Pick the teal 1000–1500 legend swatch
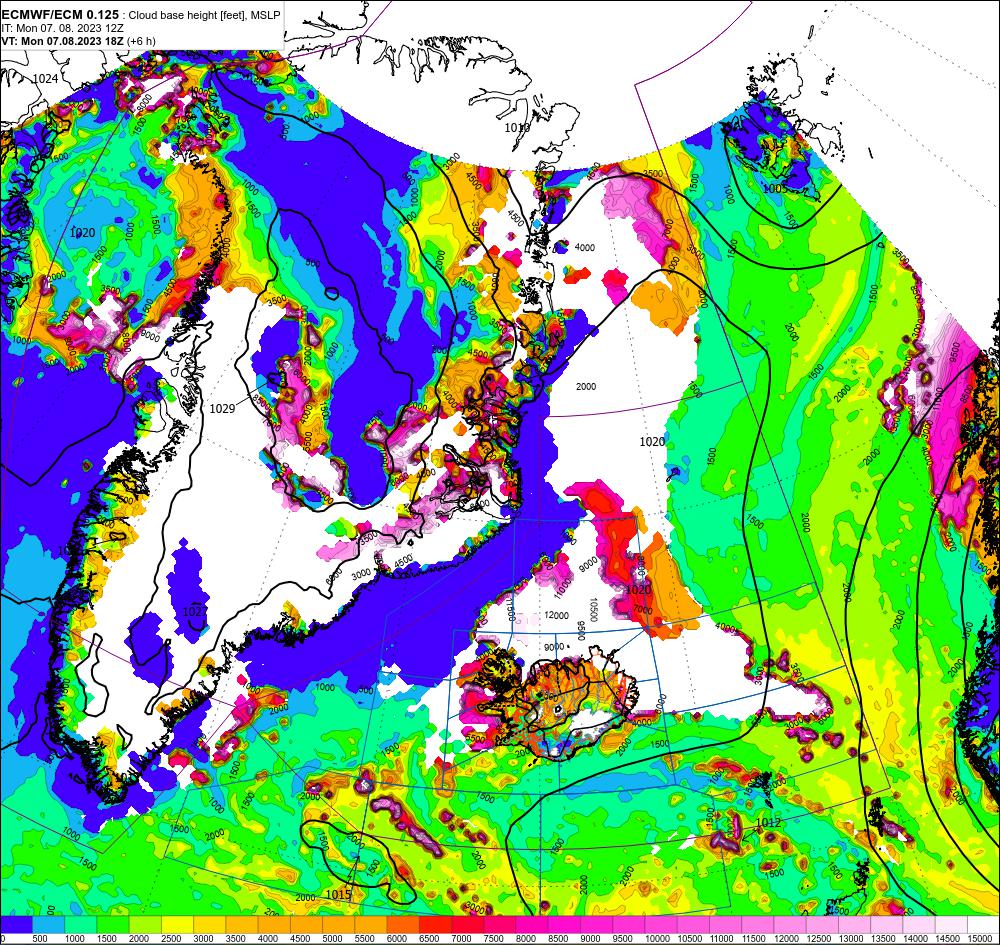The width and height of the screenshot is (1000, 945). click(x=81, y=925)
